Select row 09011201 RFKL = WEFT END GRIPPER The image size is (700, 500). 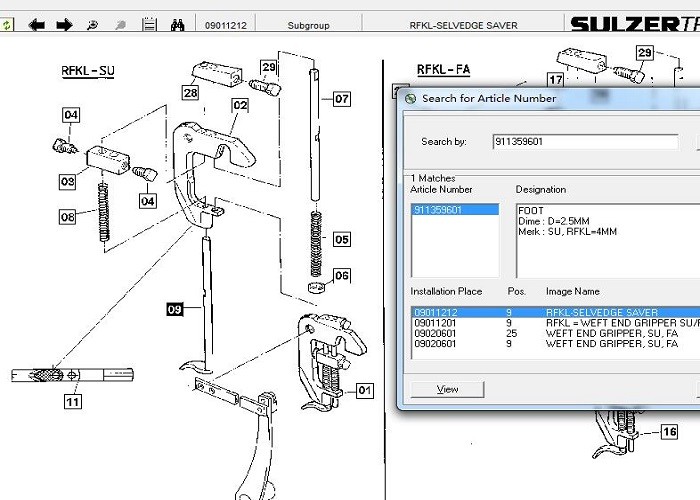tap(556, 323)
